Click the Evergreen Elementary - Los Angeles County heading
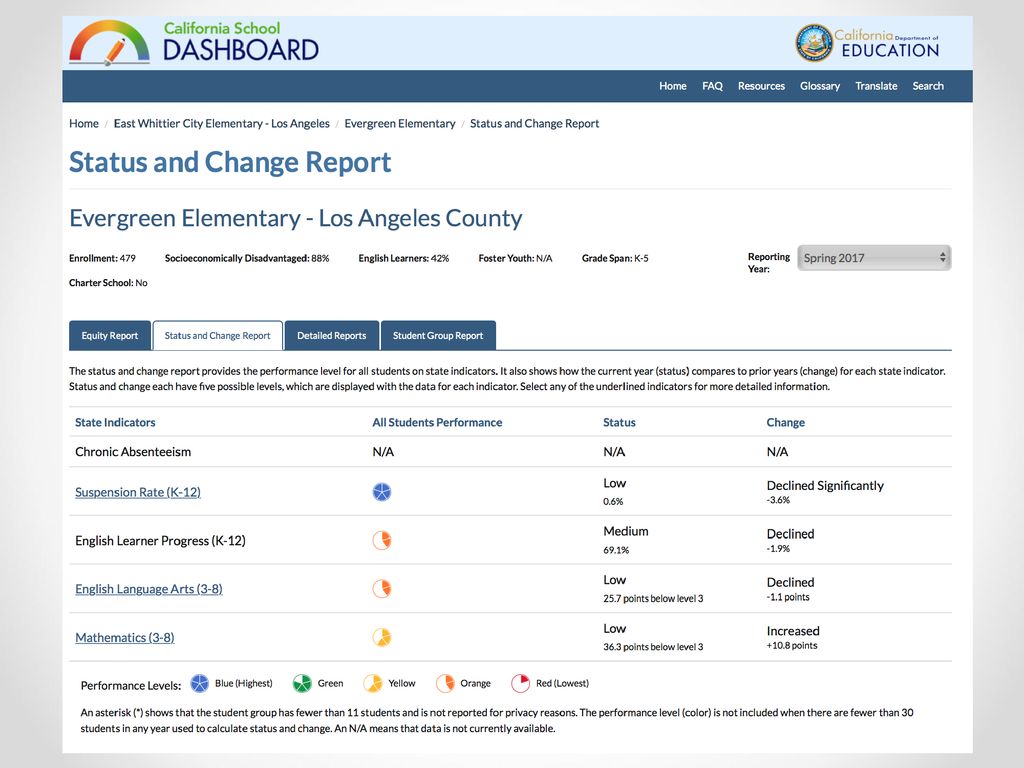Image resolution: width=1024 pixels, height=768 pixels. (296, 218)
